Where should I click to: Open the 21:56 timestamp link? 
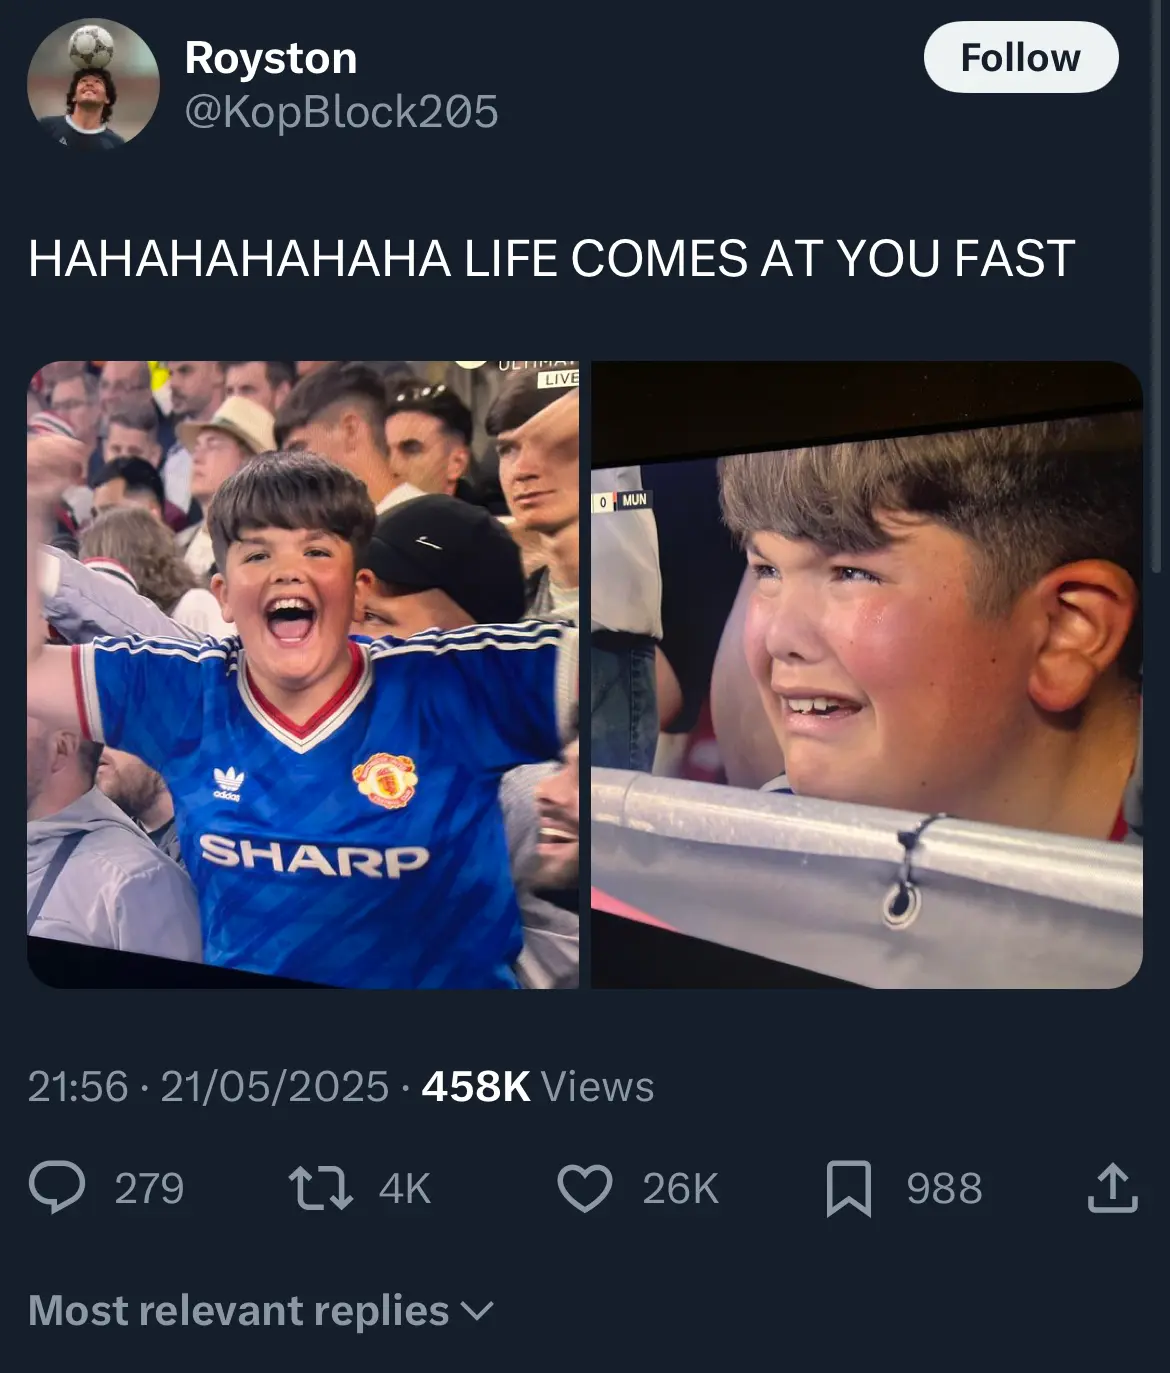78,1086
